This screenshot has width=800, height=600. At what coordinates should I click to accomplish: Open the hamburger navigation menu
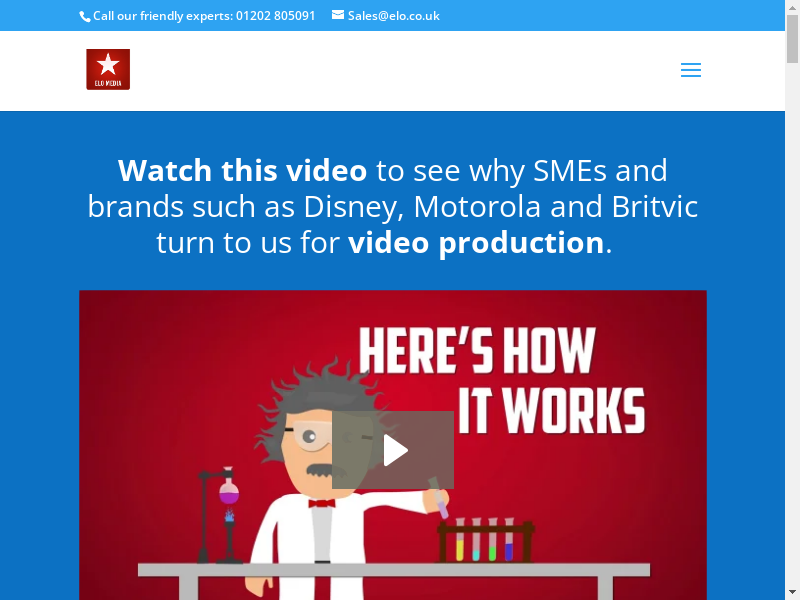coord(691,70)
